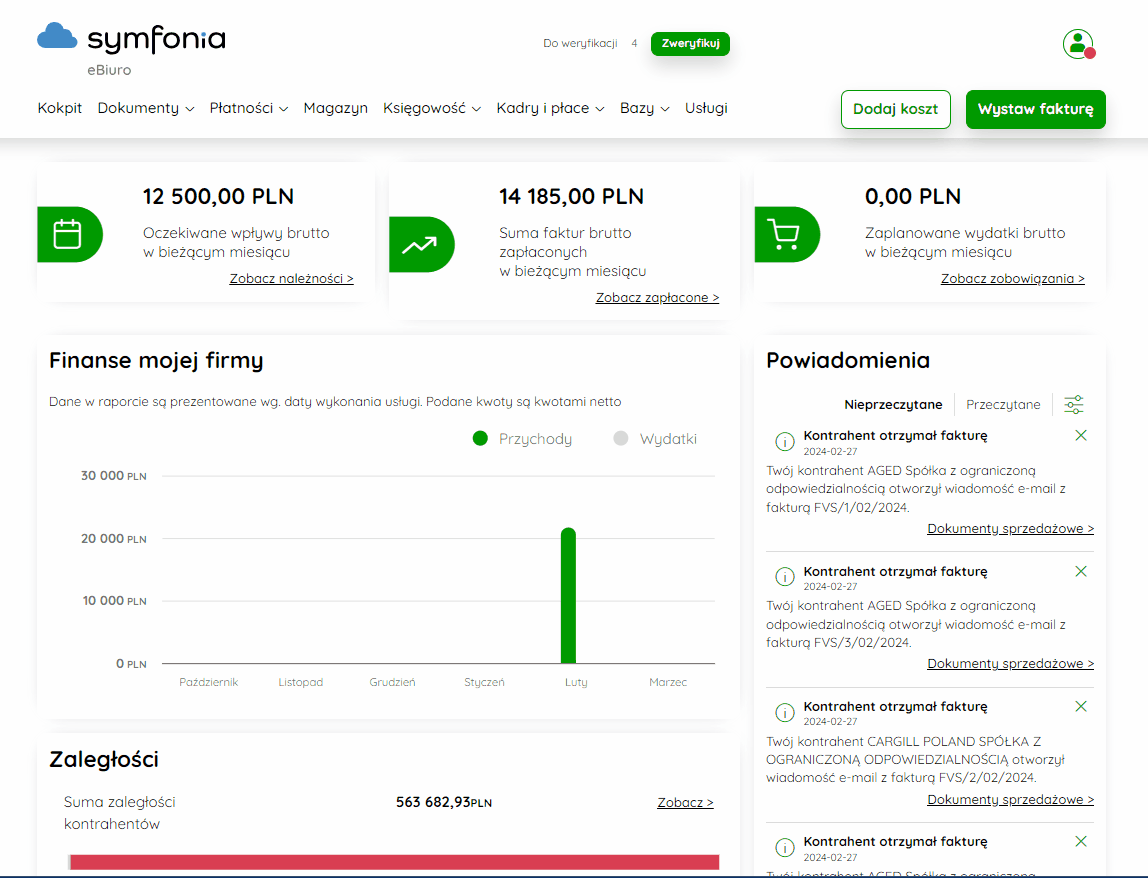Dismiss the FVS/1/02/2024 invoice notification
This screenshot has width=1148, height=878.
(x=1081, y=436)
